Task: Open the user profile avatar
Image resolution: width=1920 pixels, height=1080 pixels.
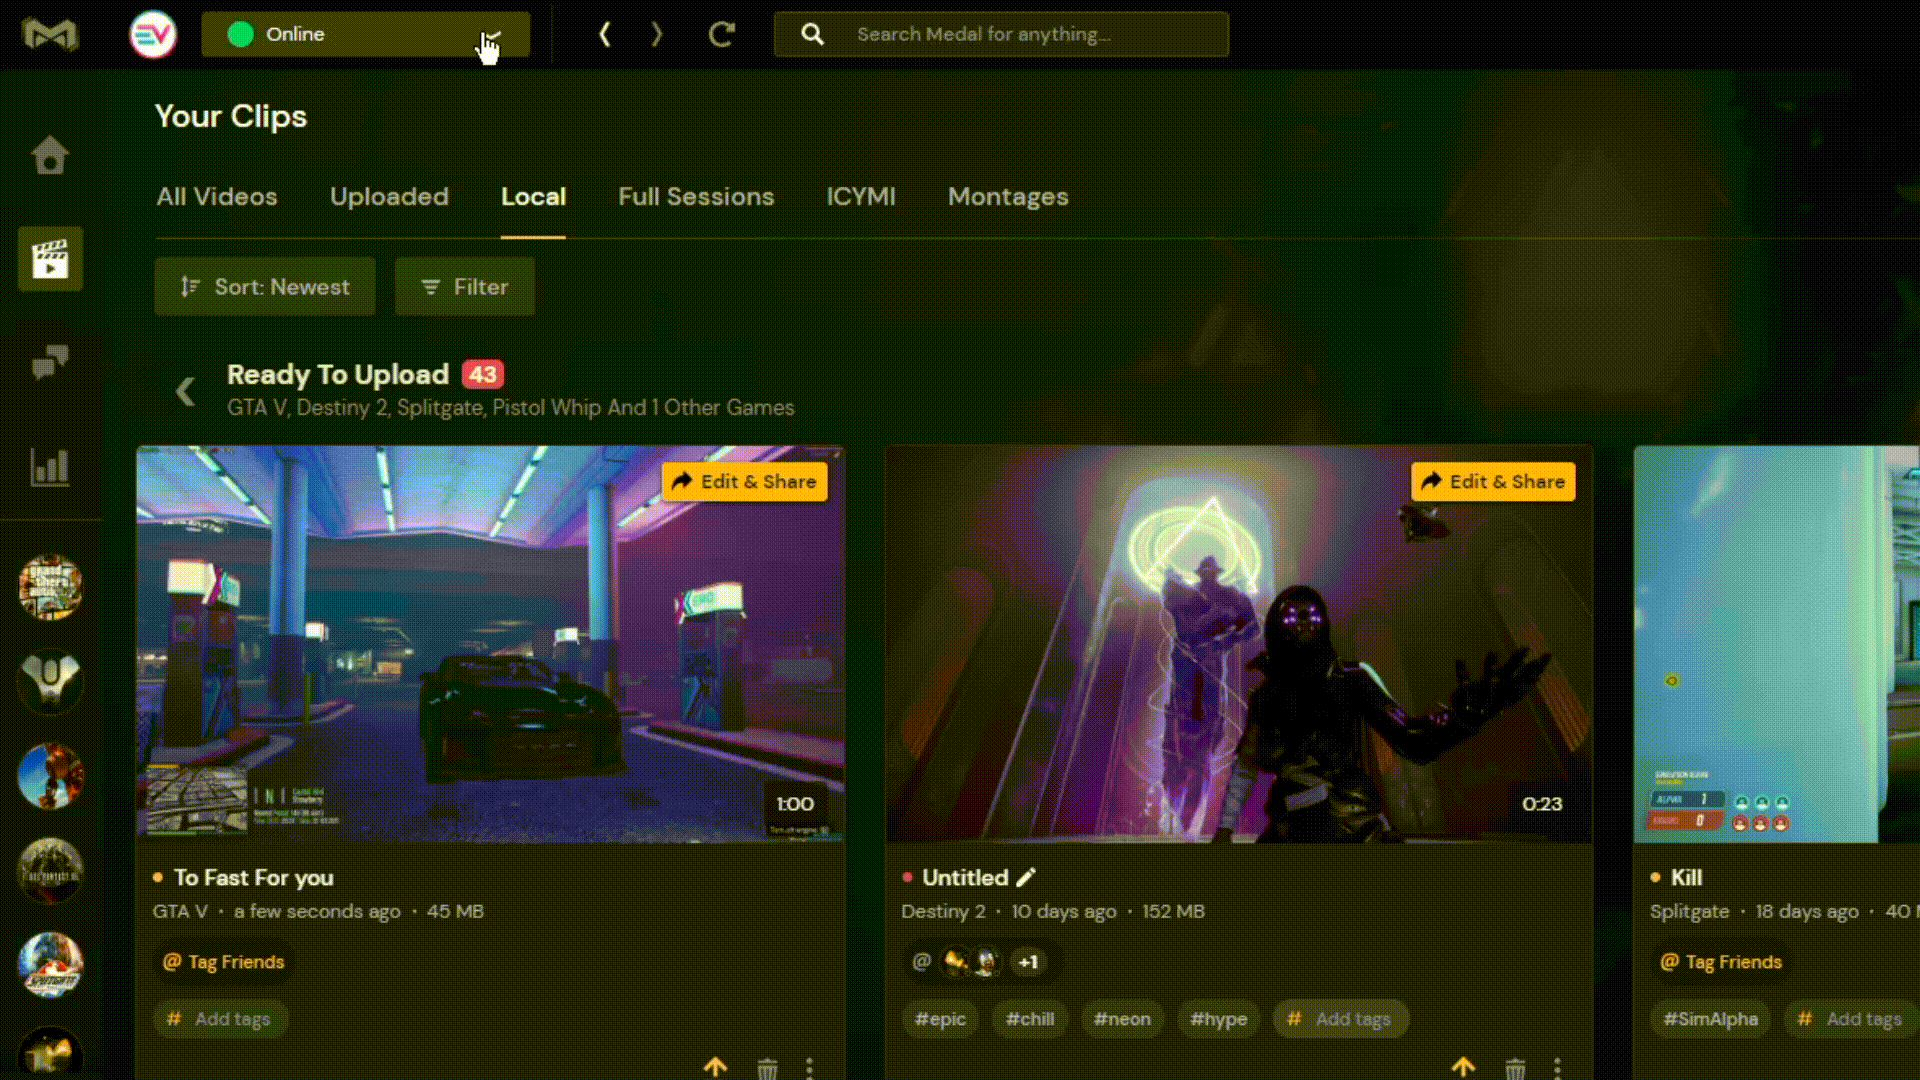Action: 153,34
